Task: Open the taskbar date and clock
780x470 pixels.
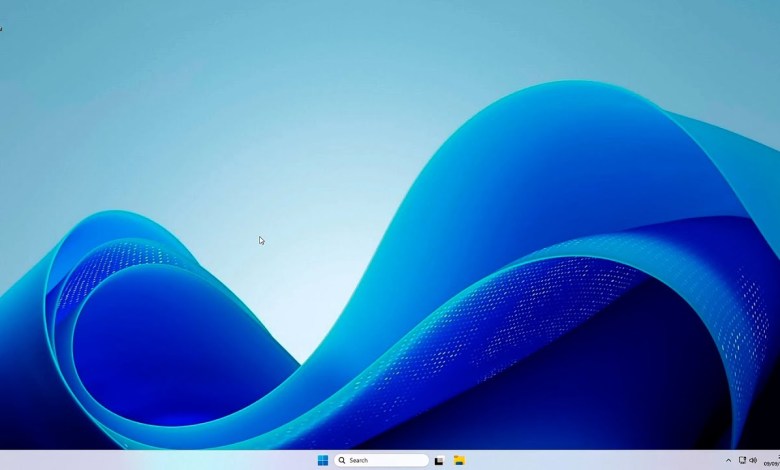Action: 772,461
